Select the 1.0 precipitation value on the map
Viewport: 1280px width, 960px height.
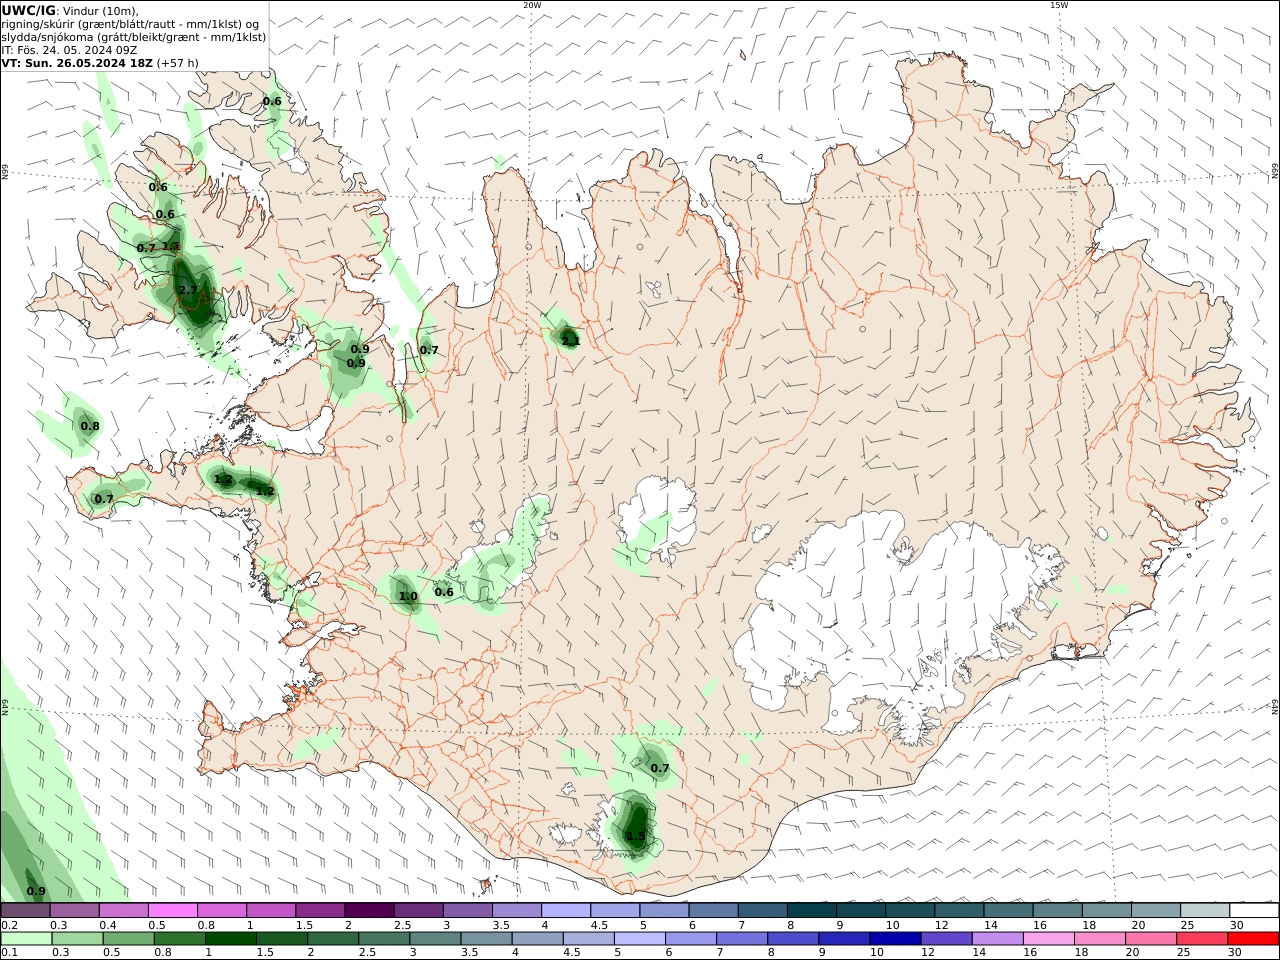point(408,597)
